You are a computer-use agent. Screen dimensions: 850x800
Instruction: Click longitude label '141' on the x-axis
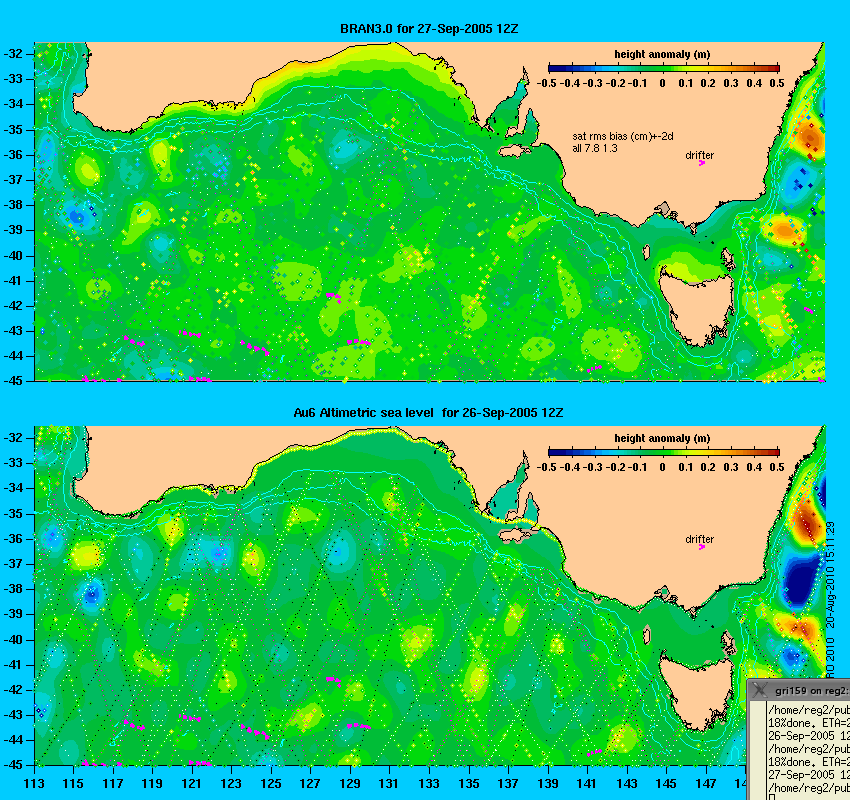[588, 784]
